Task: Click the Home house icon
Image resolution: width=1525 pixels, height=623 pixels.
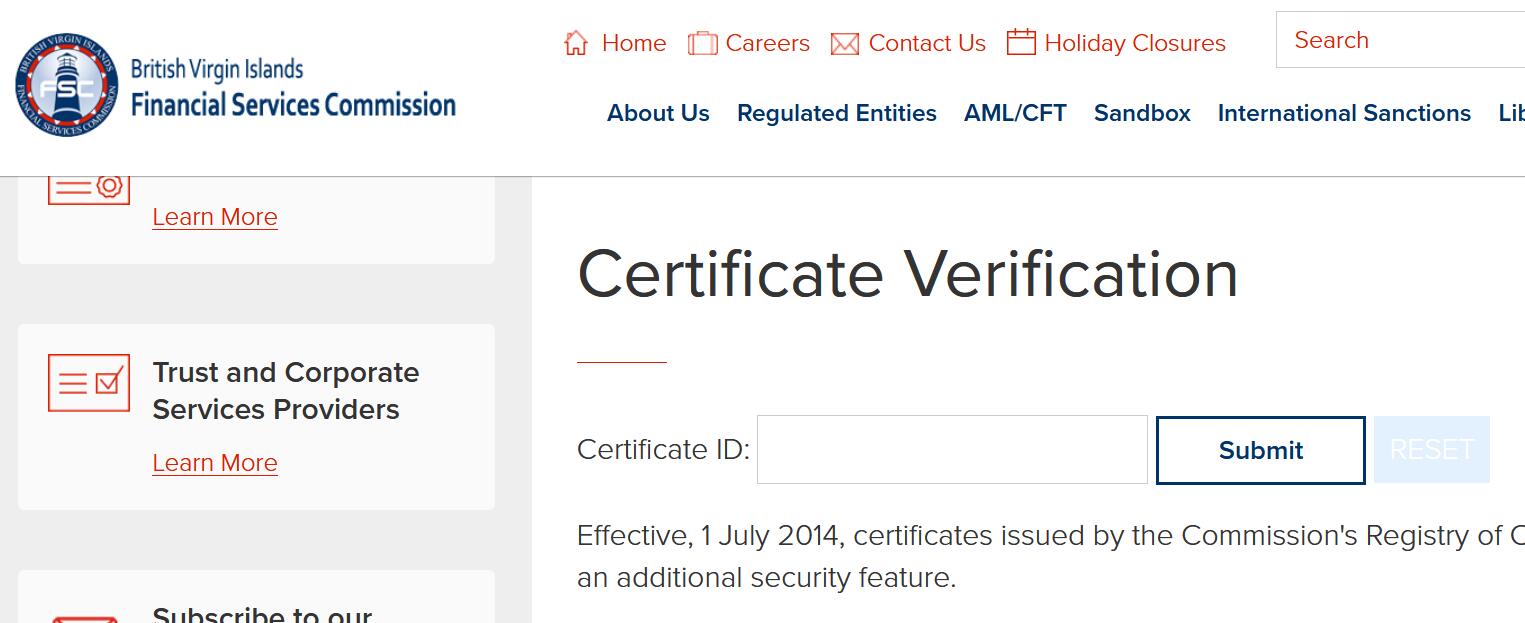Action: tap(576, 43)
